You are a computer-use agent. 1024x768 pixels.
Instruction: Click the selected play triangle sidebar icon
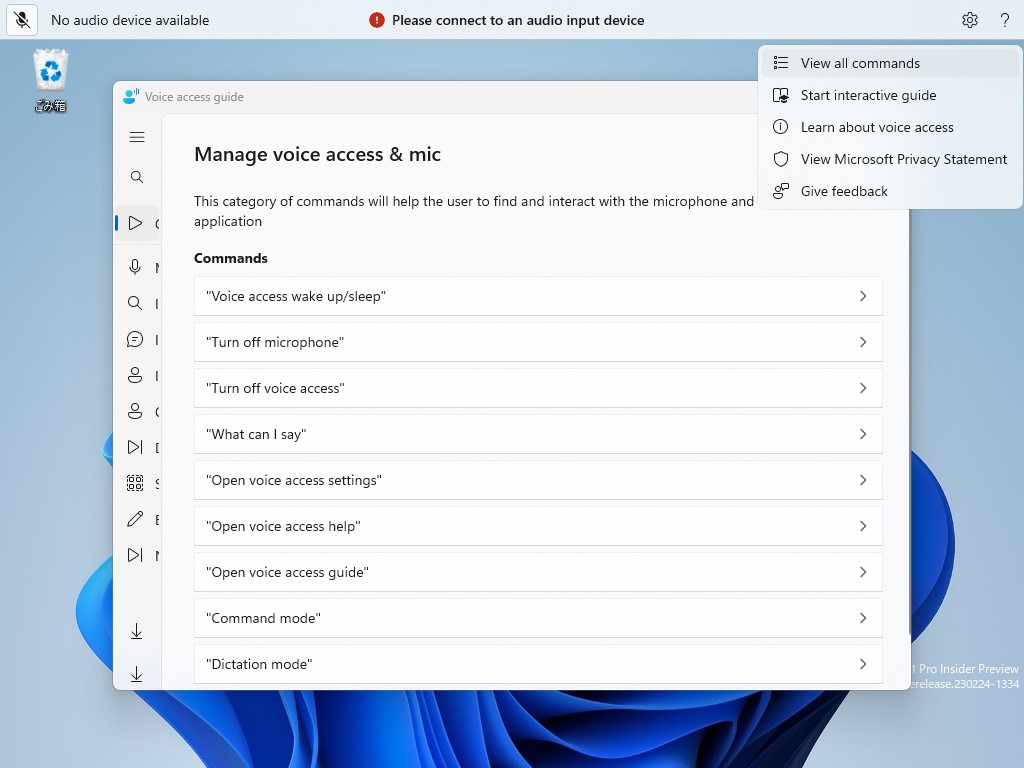point(135,224)
